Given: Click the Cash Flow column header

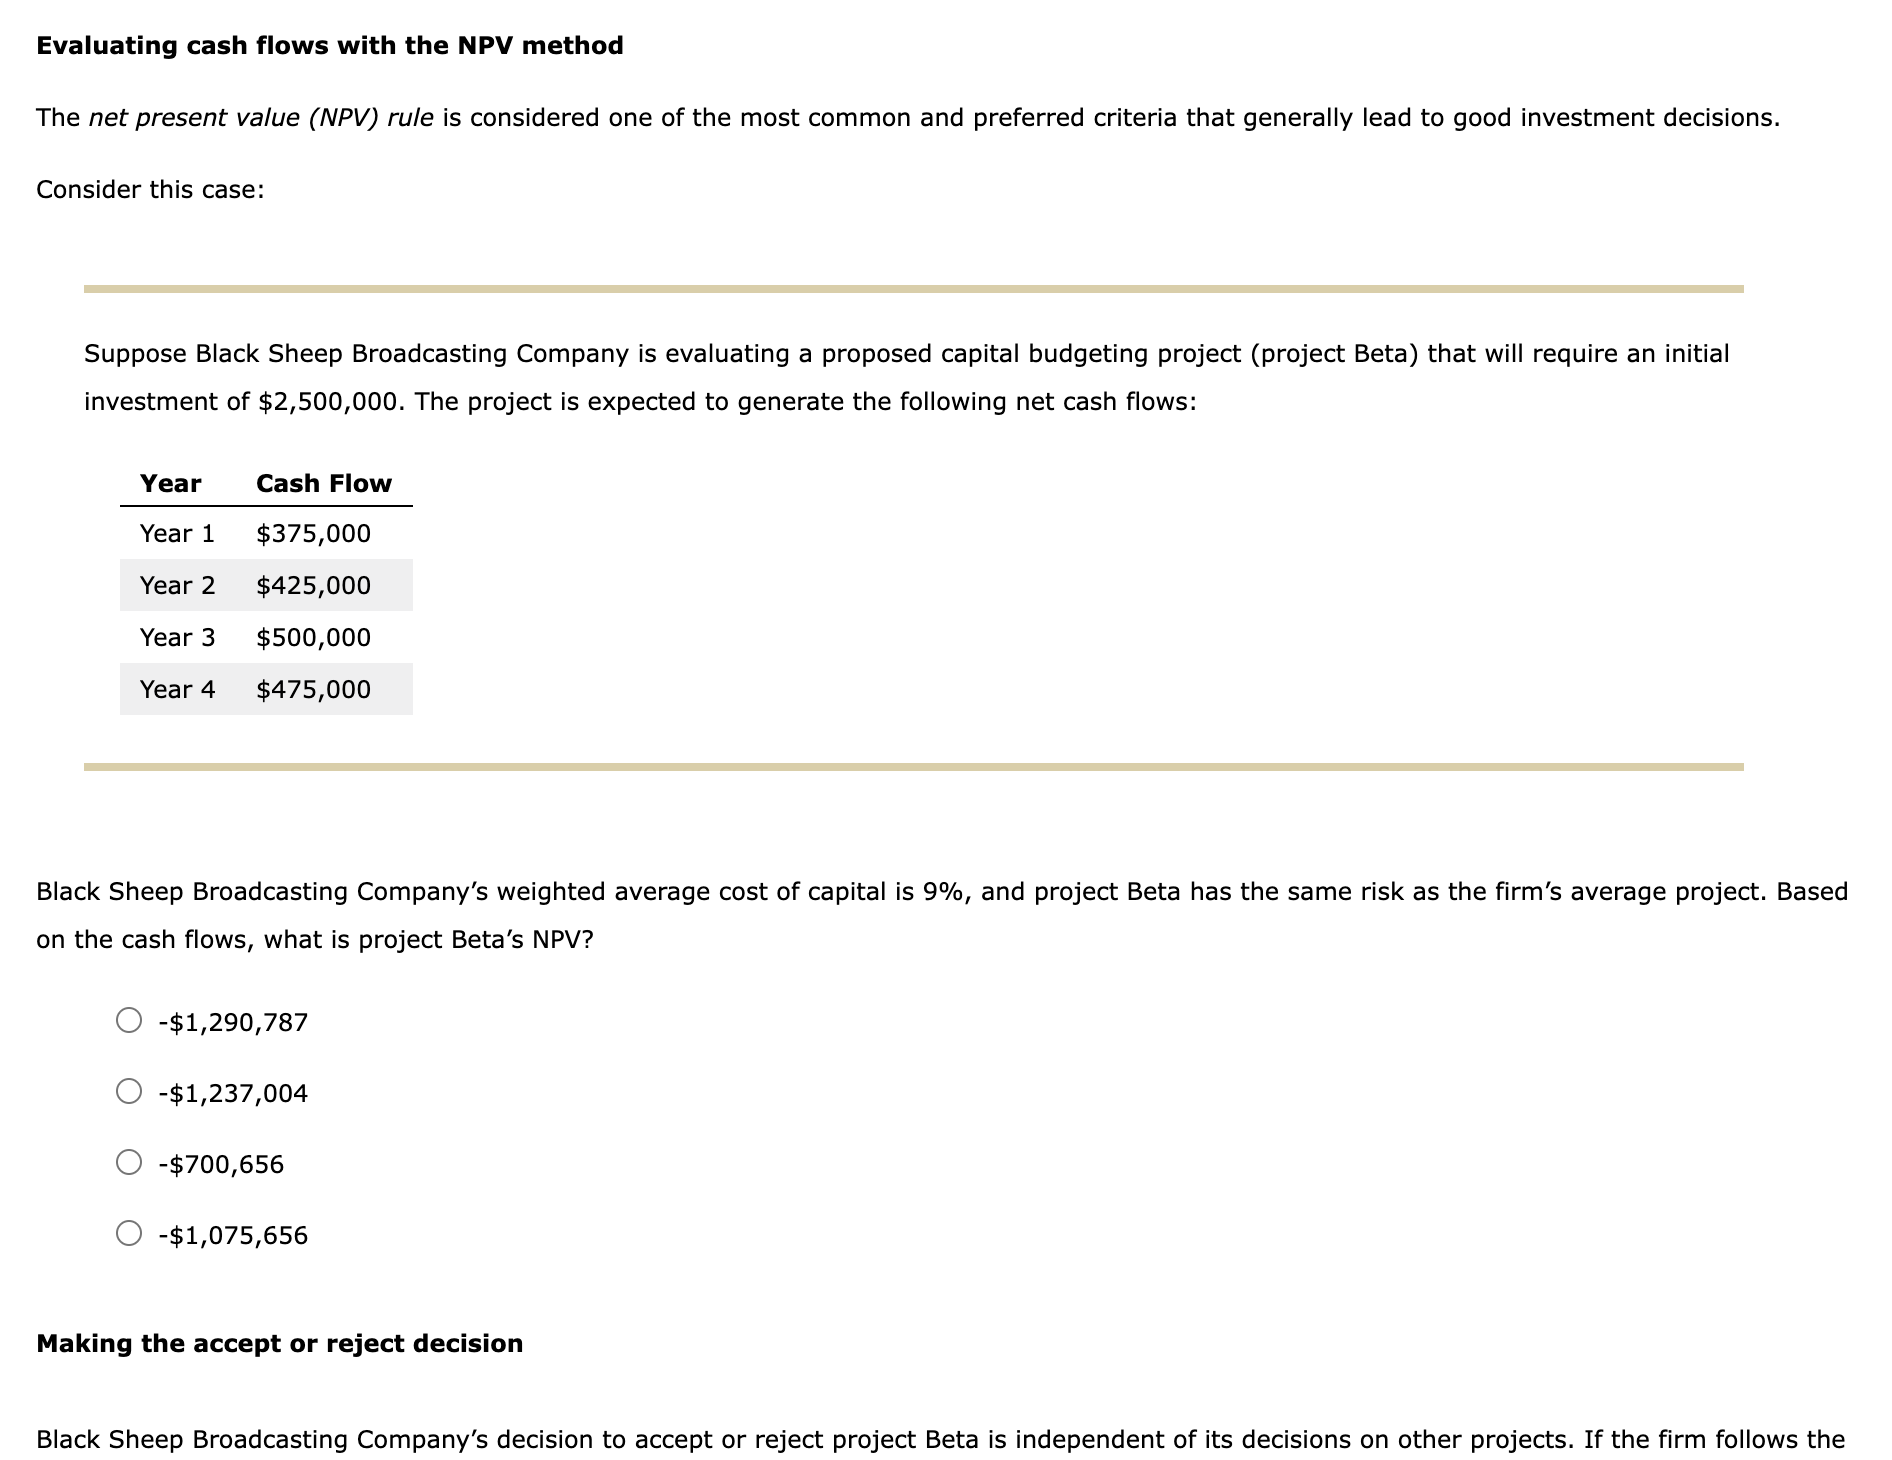Looking at the screenshot, I should (x=323, y=483).
